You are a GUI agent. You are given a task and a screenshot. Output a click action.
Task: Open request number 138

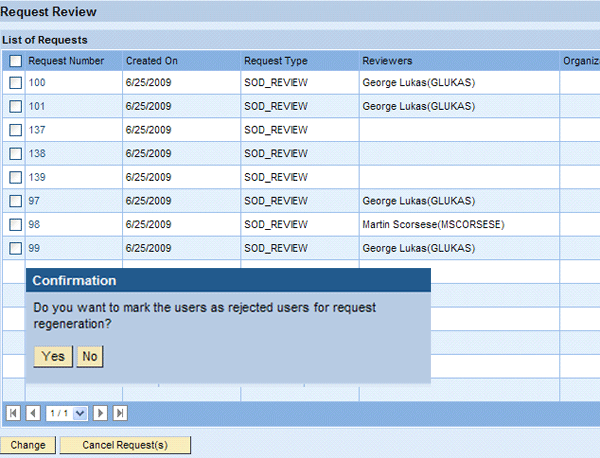(x=37, y=154)
